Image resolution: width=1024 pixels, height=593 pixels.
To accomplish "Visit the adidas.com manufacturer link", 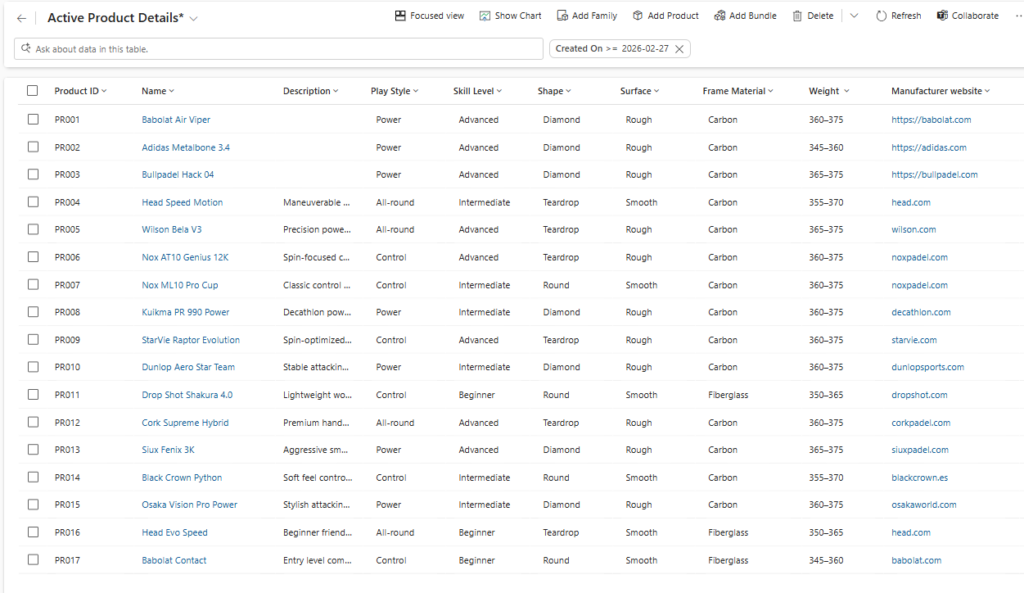I will 929,146.
